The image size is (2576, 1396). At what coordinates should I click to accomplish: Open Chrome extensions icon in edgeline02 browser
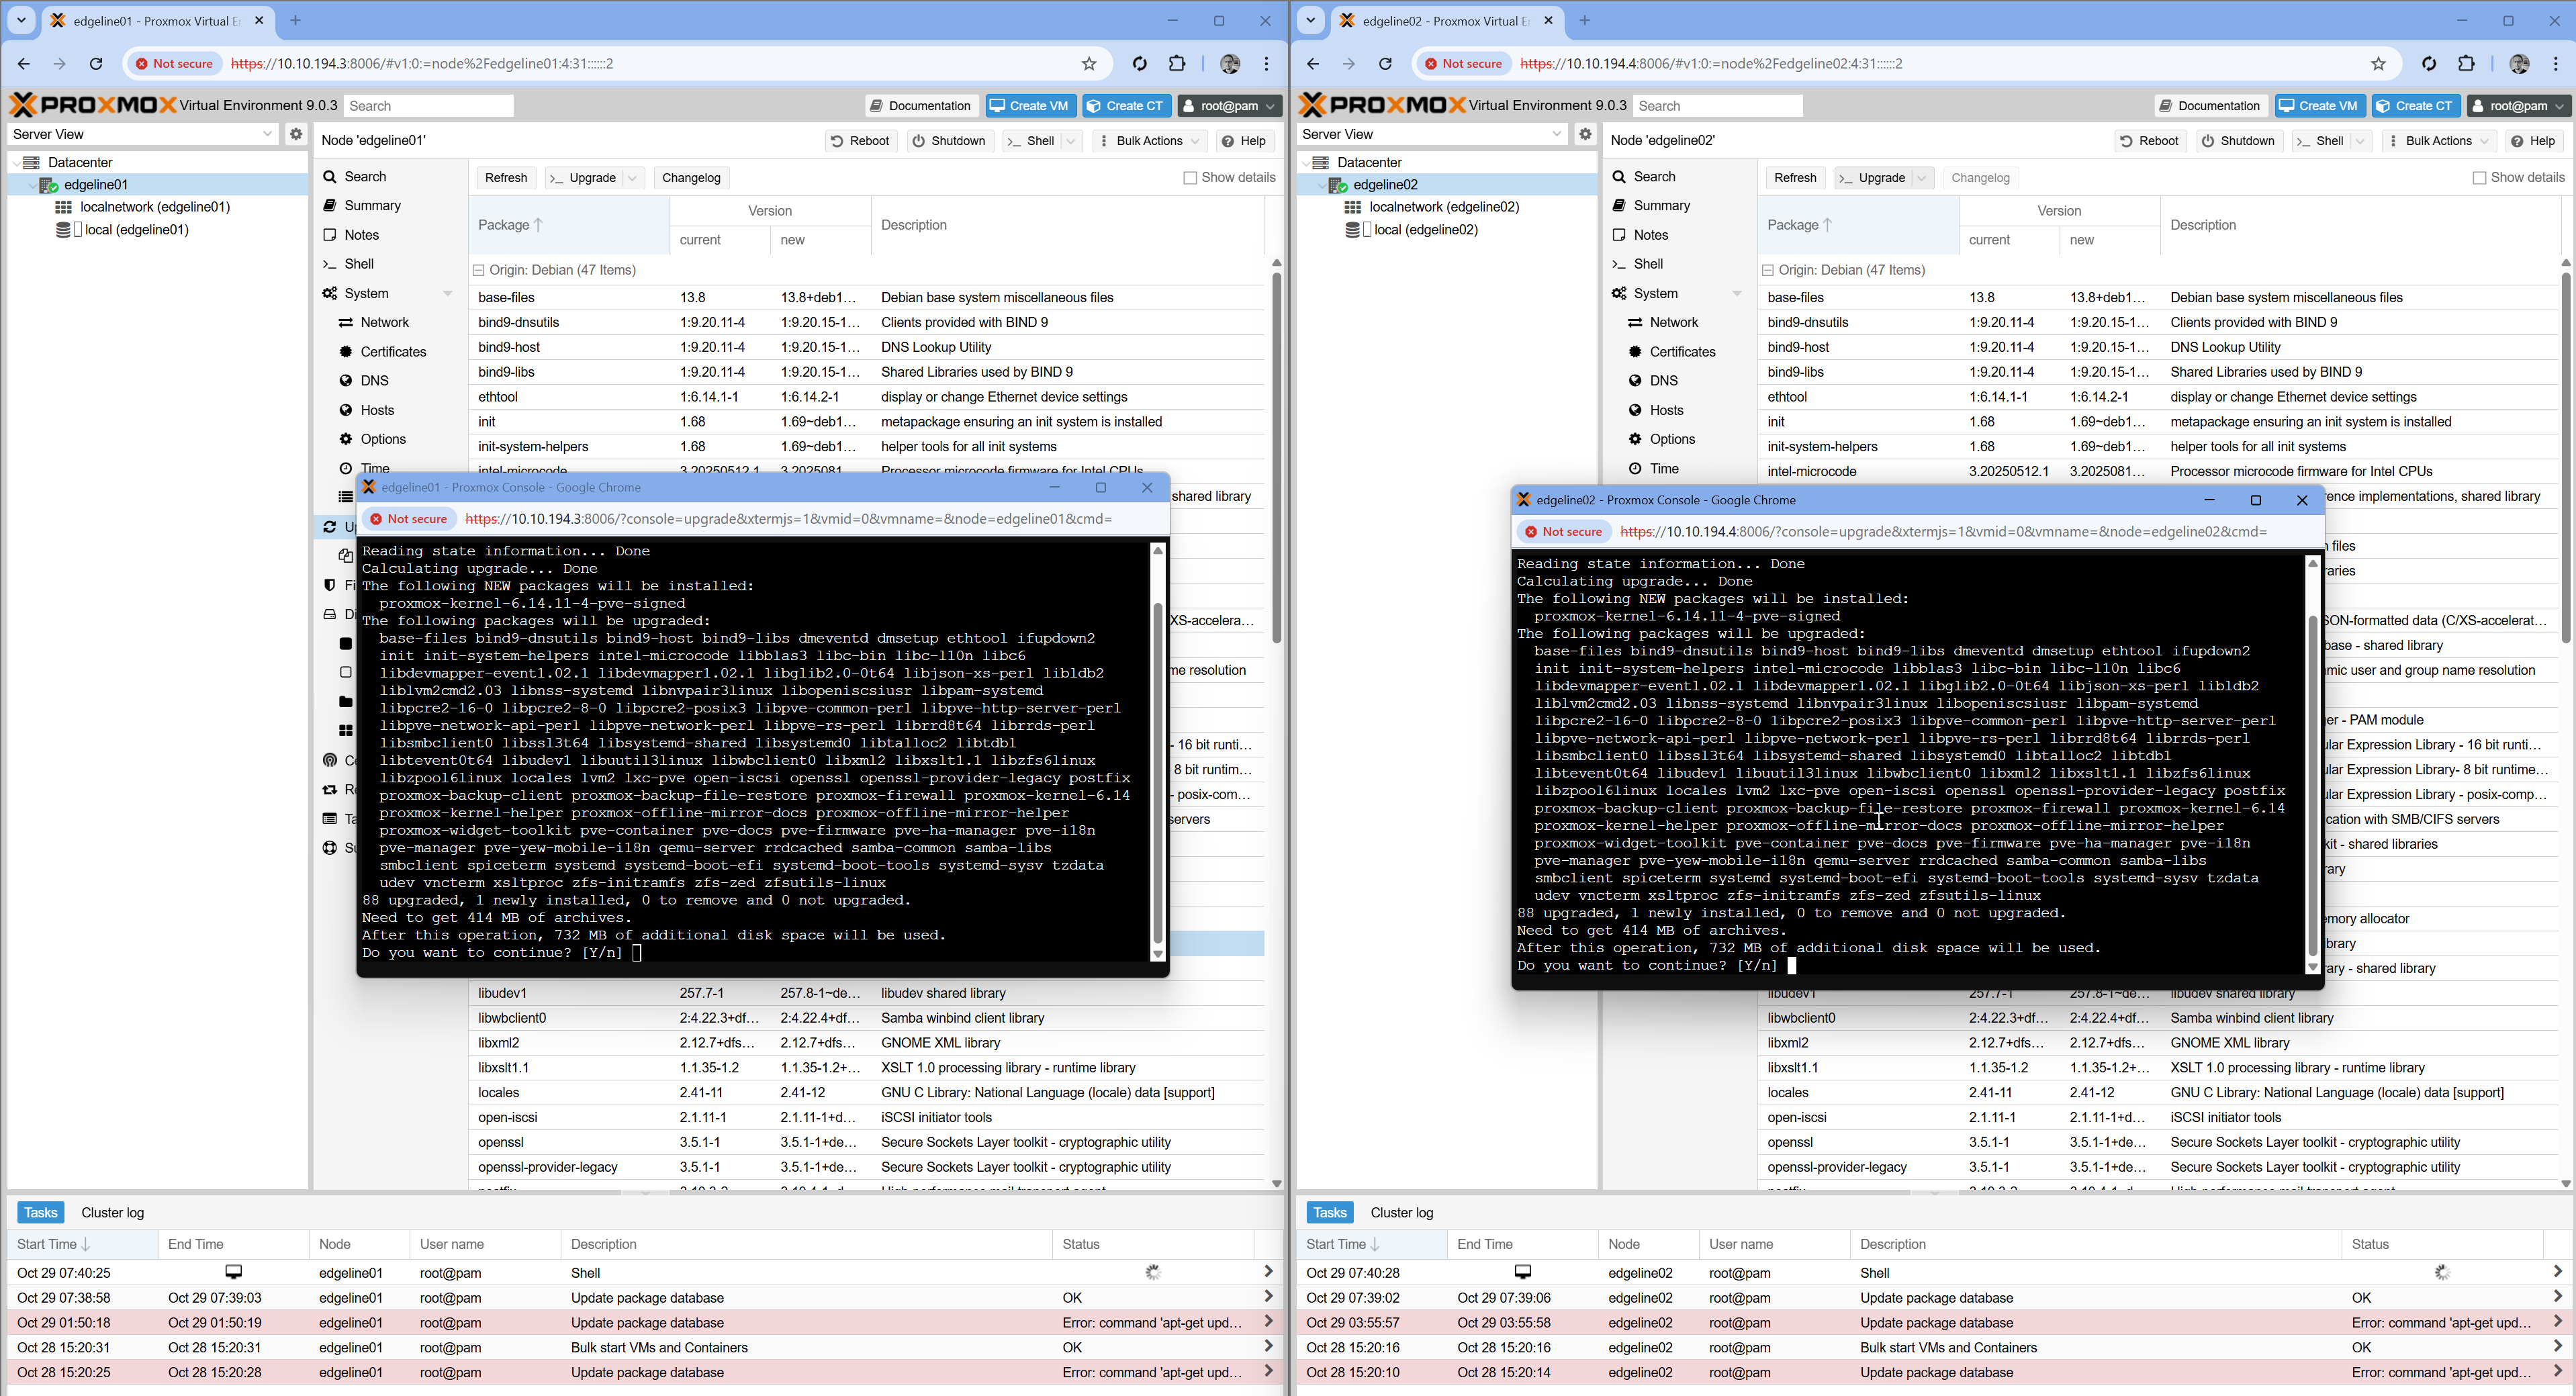(x=2466, y=64)
